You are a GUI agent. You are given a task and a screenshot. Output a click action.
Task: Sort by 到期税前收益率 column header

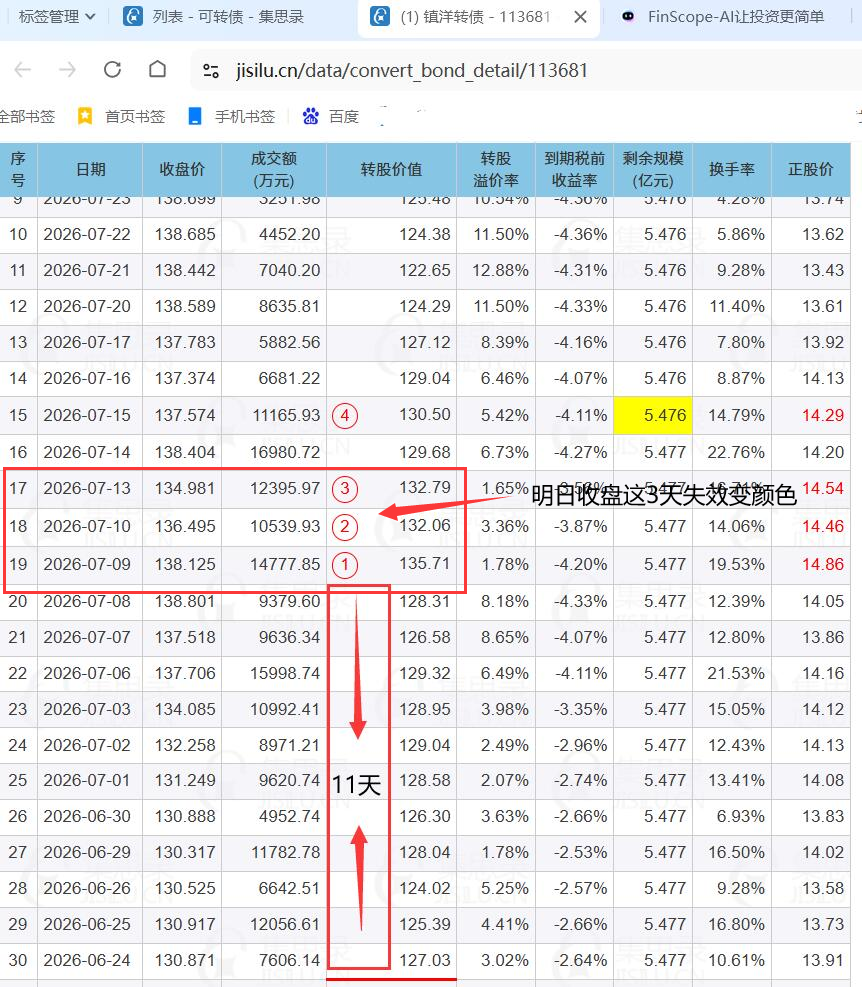pos(574,169)
